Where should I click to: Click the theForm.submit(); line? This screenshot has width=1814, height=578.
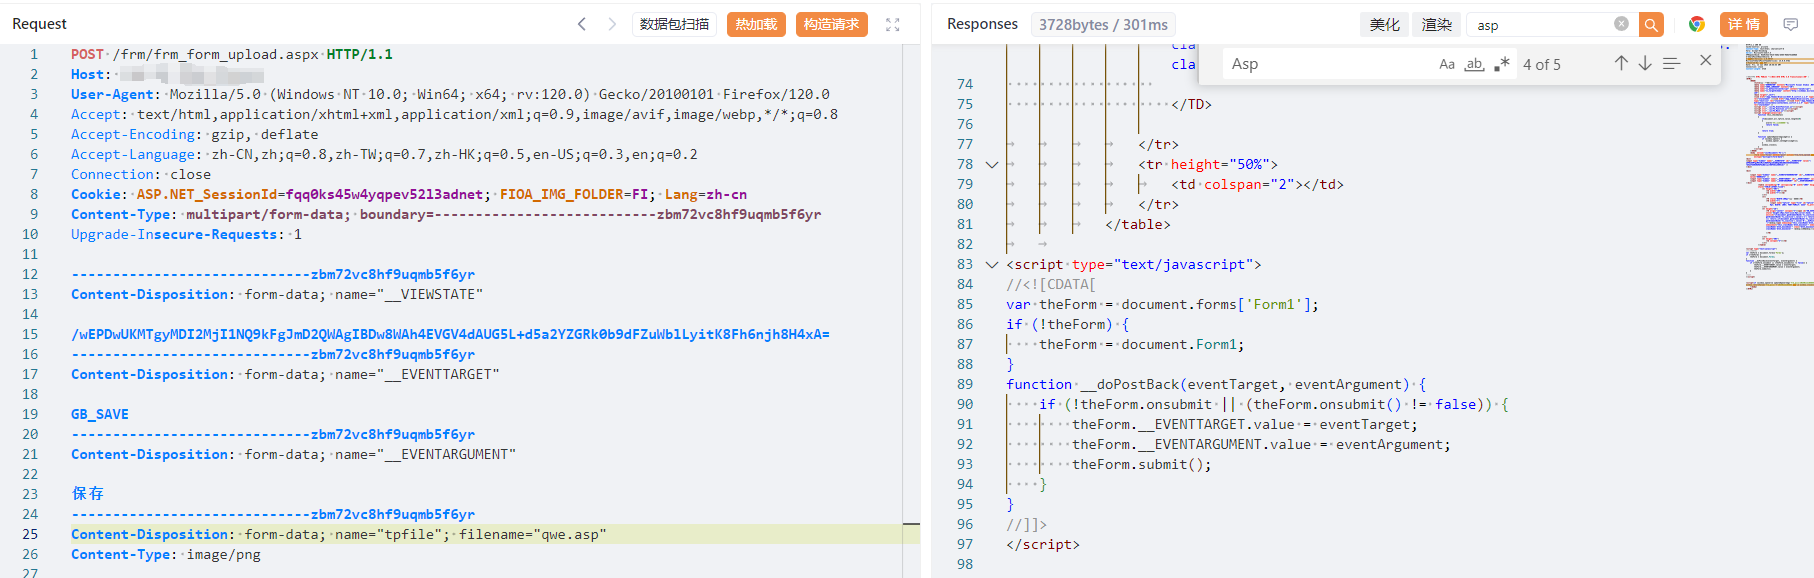[x=1141, y=465]
